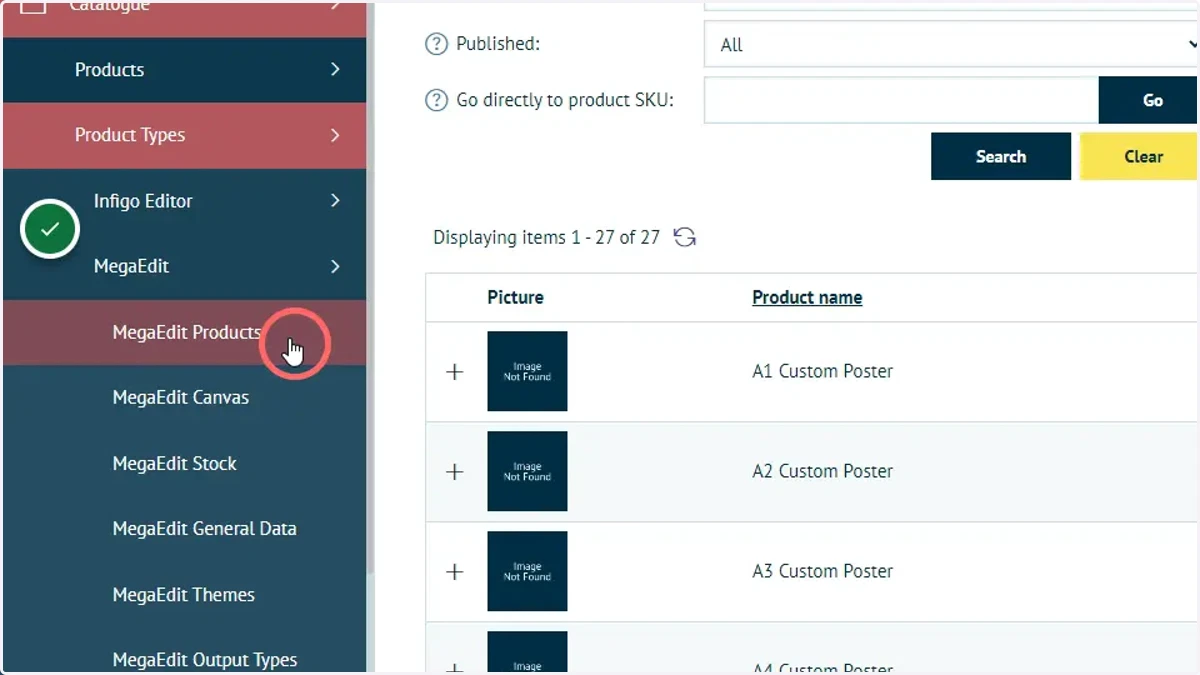This screenshot has width=1200, height=675.
Task: Select Infigo Editor in the sidebar
Action: pos(184,201)
